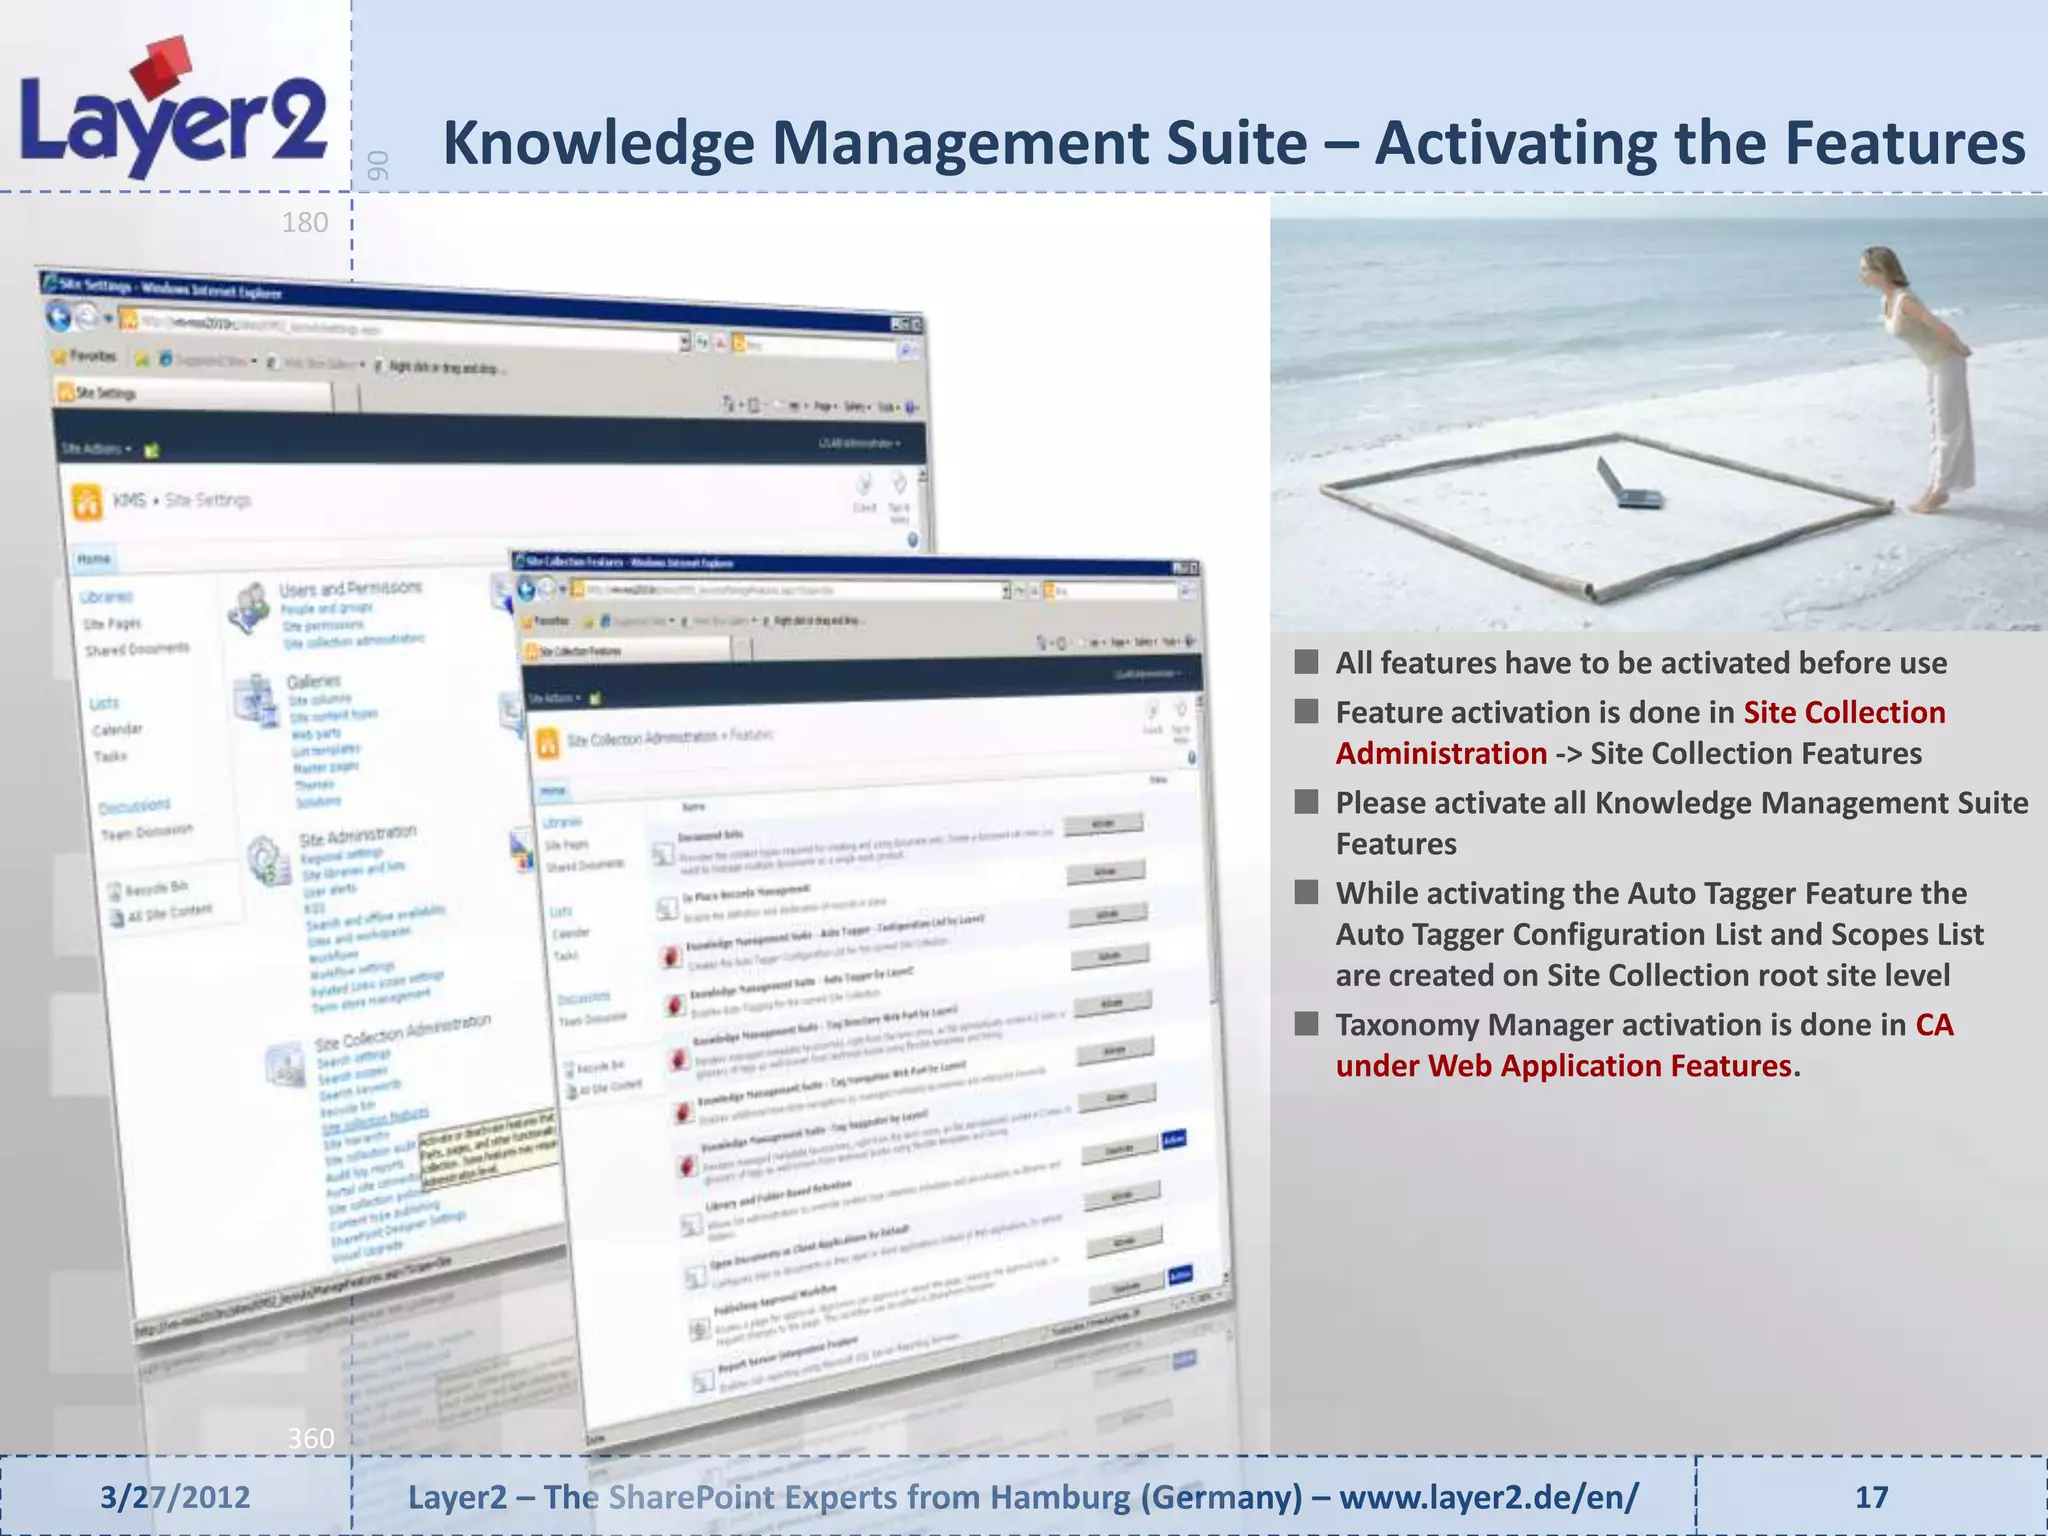This screenshot has width=2048, height=1536.
Task: Open All Site Content in Site Settings window
Action: (x=161, y=913)
